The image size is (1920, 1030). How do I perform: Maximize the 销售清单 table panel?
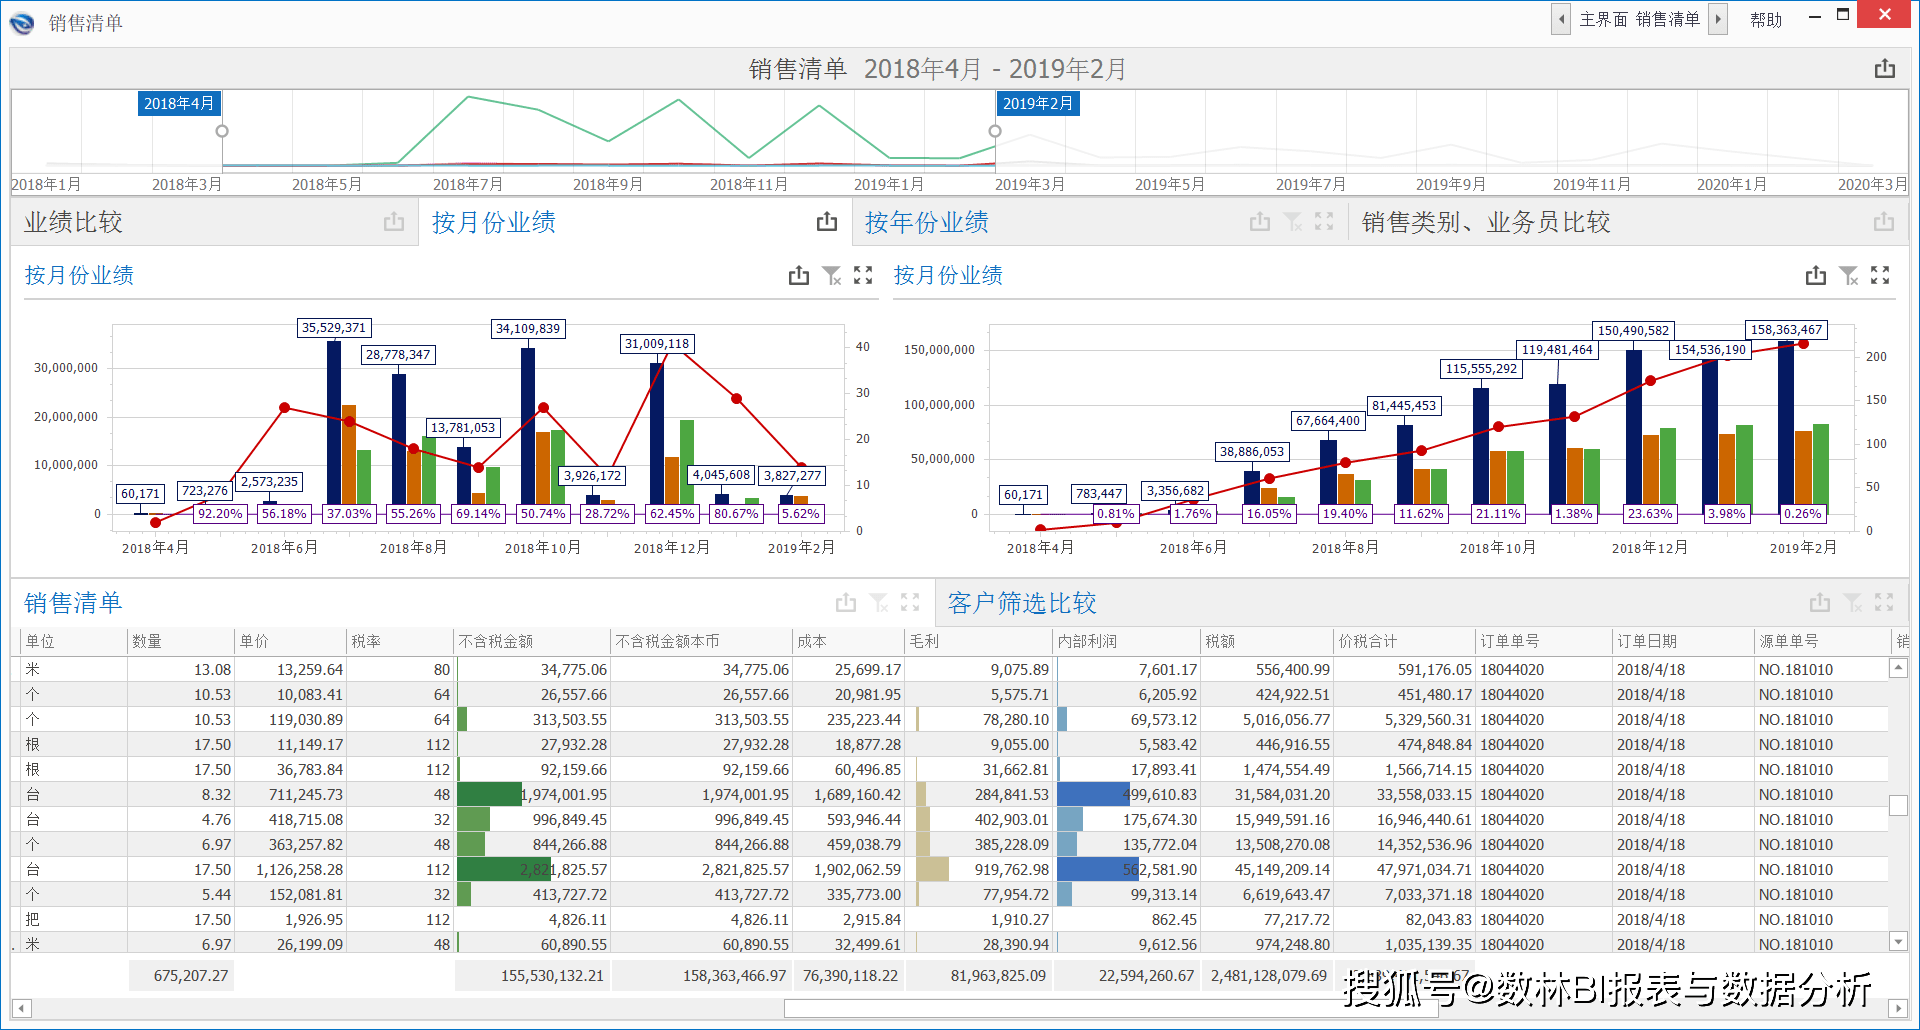click(x=910, y=602)
